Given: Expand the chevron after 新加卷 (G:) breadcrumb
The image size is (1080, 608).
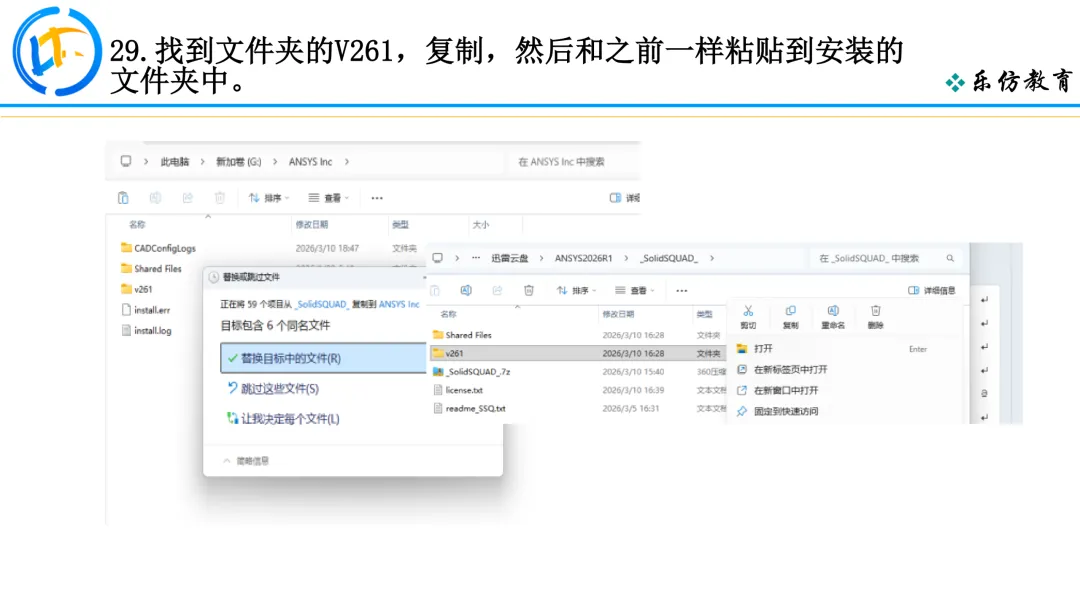Looking at the screenshot, I should click(x=275, y=162).
